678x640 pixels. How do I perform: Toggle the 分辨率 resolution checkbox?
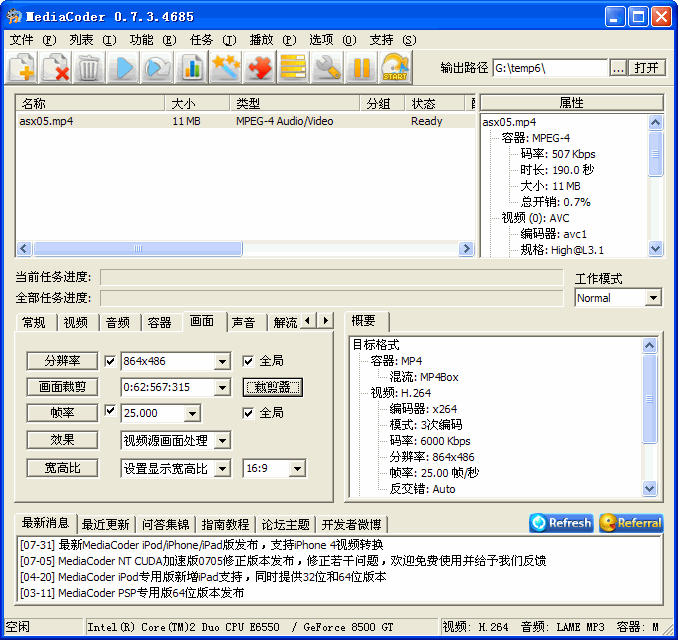110,361
